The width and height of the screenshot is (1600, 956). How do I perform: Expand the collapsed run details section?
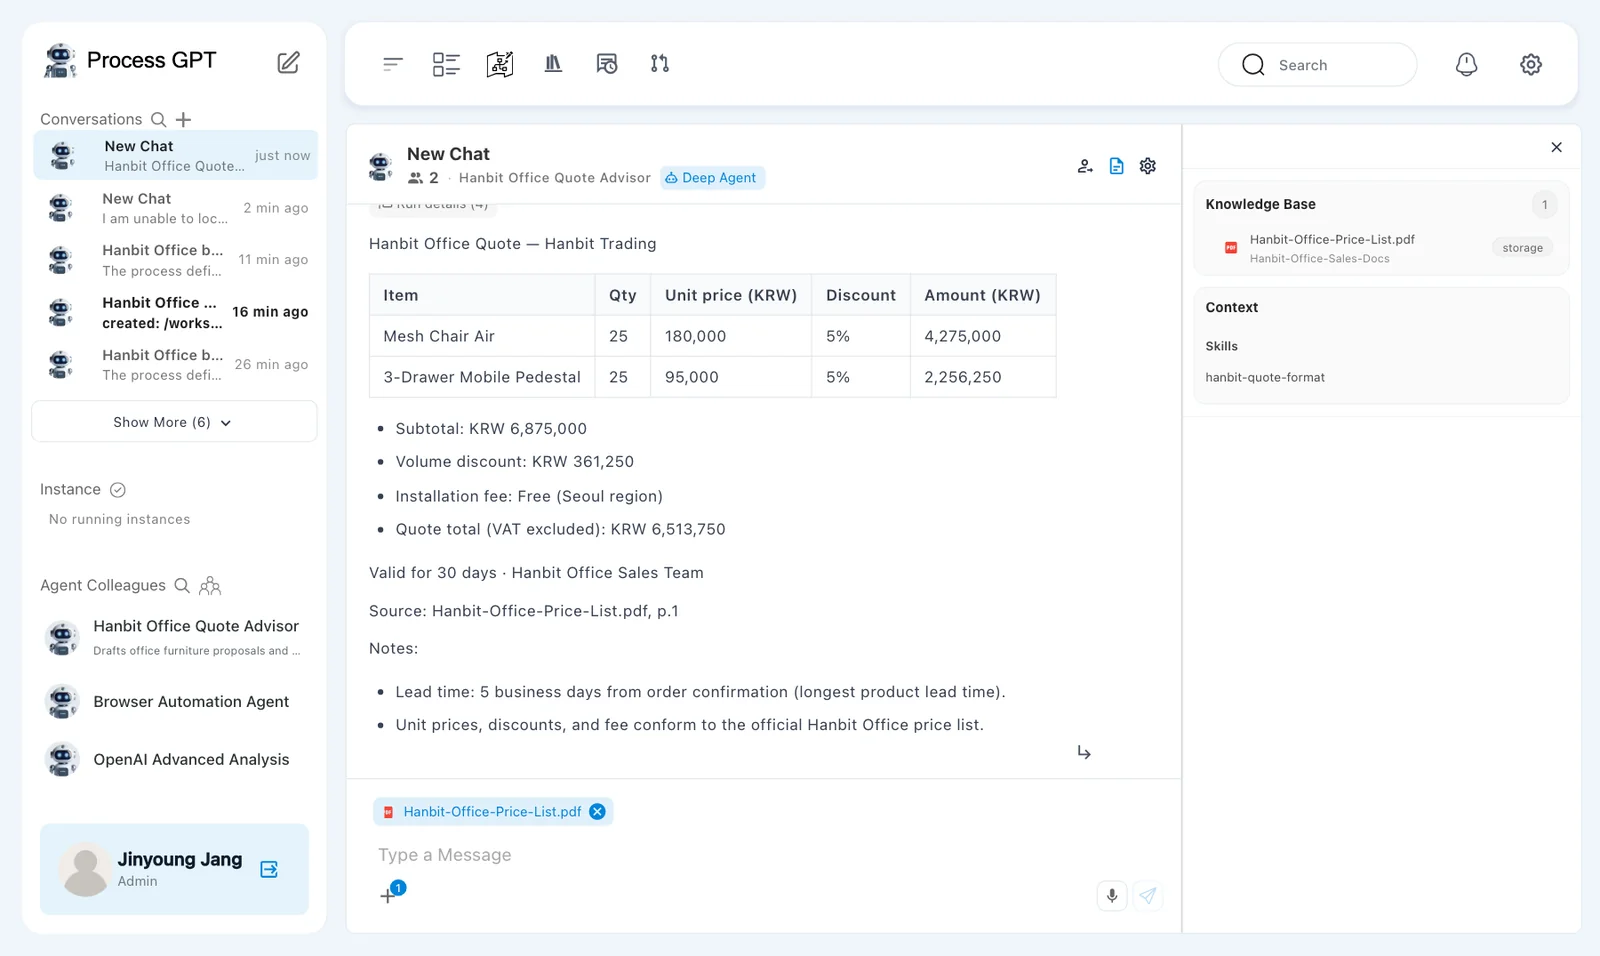[433, 207]
